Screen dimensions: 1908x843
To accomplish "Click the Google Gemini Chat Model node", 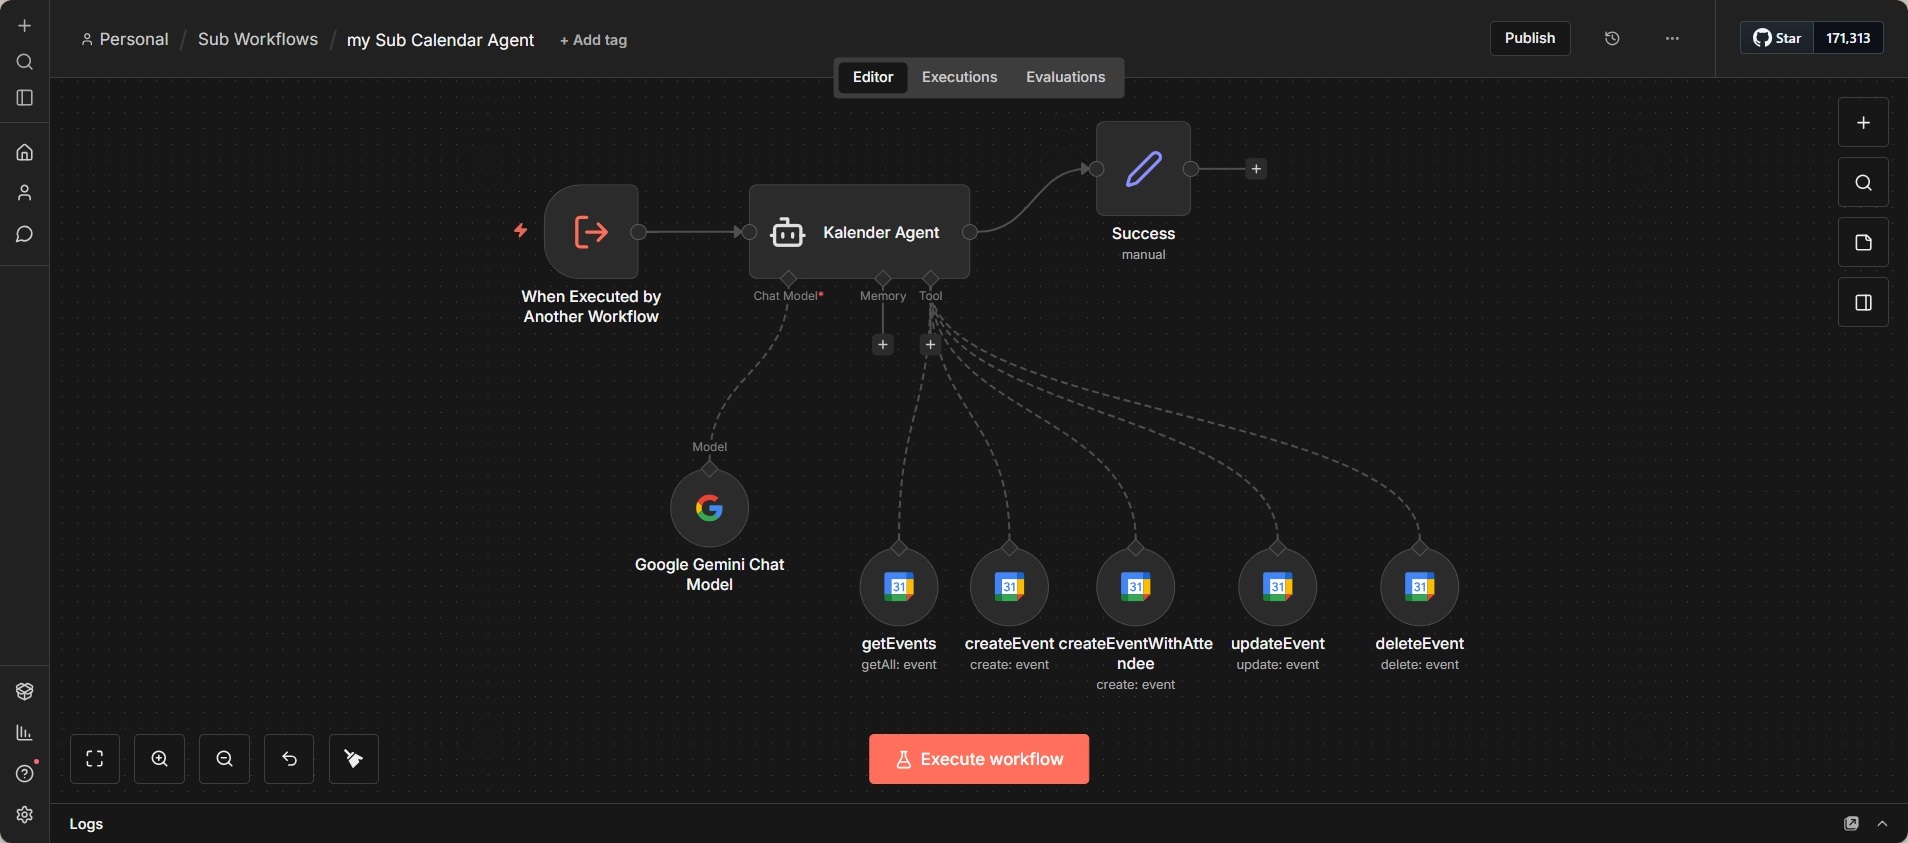I will coord(709,508).
